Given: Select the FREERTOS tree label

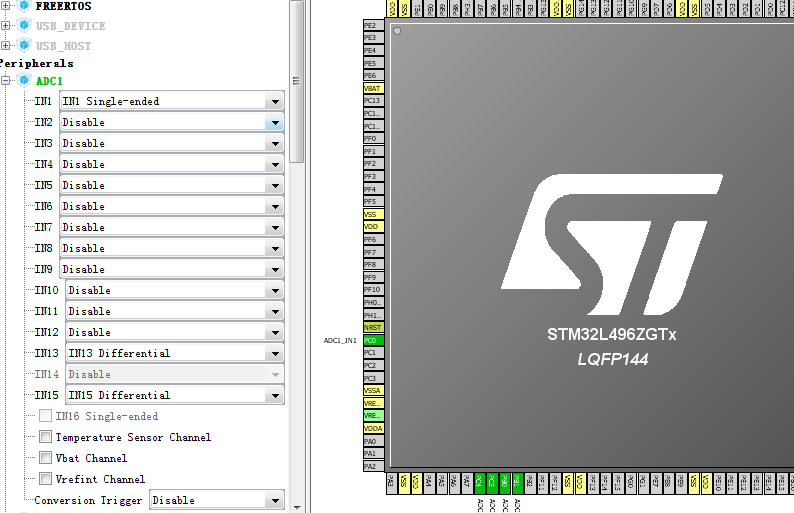Looking at the screenshot, I should coord(63,6).
